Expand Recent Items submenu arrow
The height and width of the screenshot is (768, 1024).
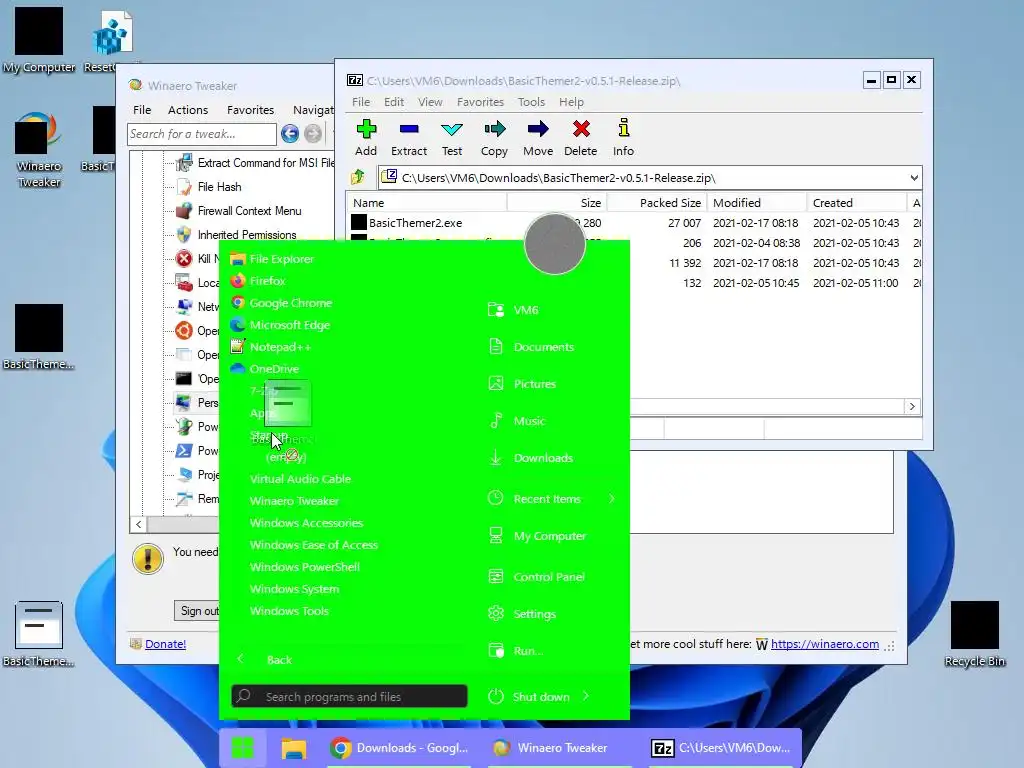(612, 499)
